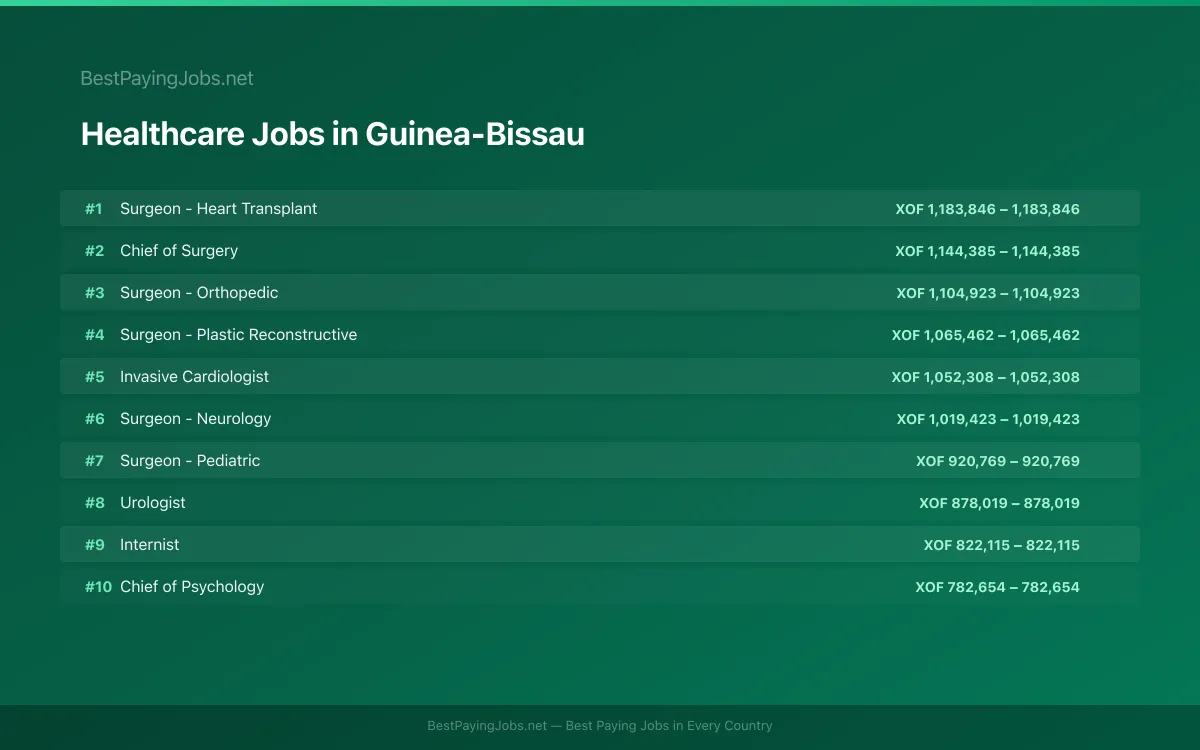The width and height of the screenshot is (1200, 750).
Task: Select the Internist job title
Action: click(x=150, y=545)
